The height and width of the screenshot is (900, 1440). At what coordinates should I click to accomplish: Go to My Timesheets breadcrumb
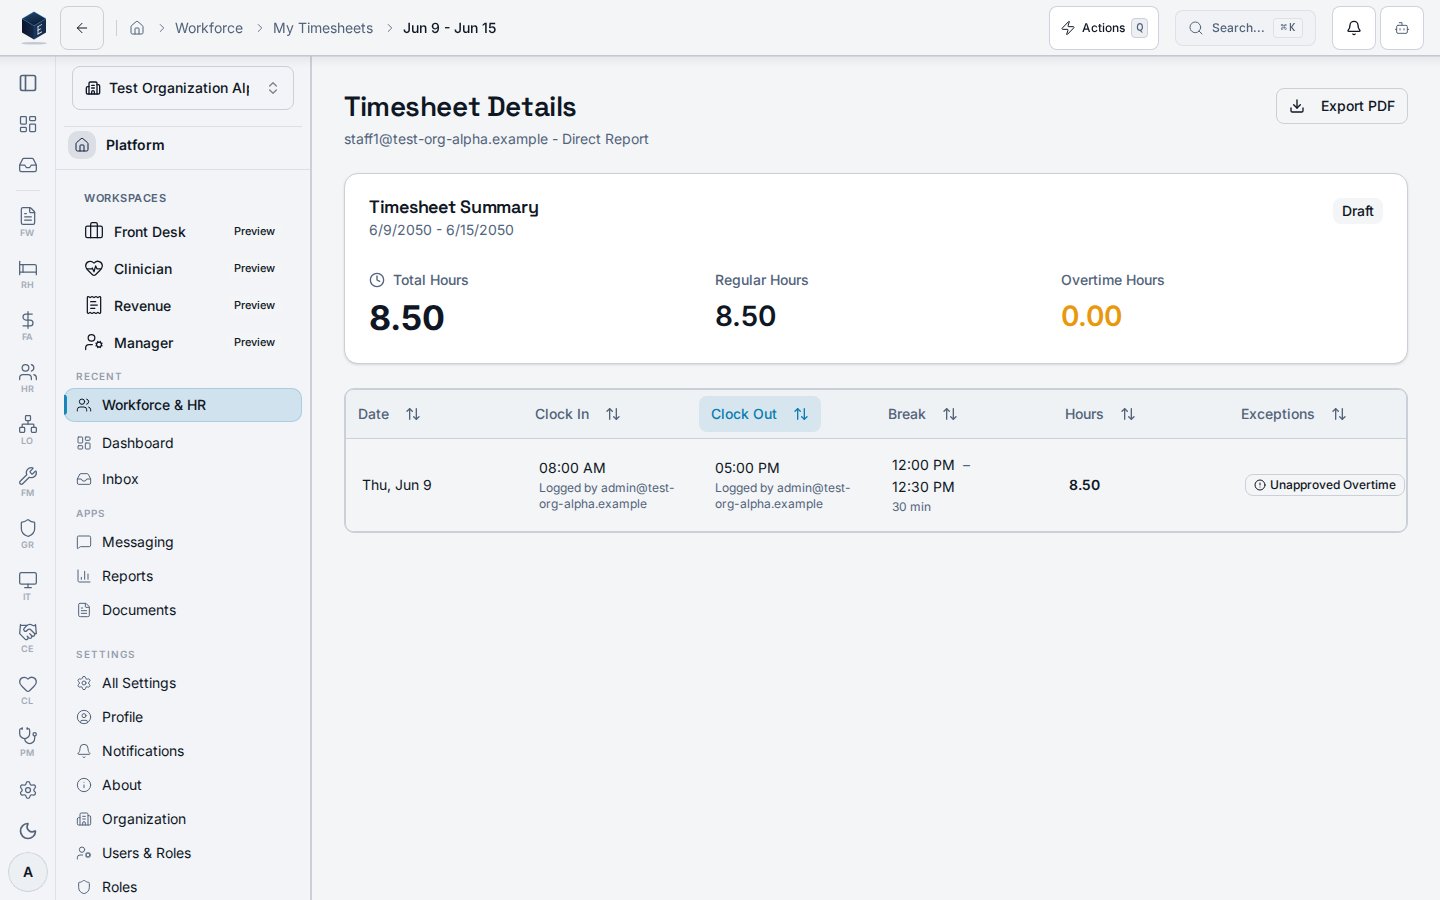pos(323,28)
